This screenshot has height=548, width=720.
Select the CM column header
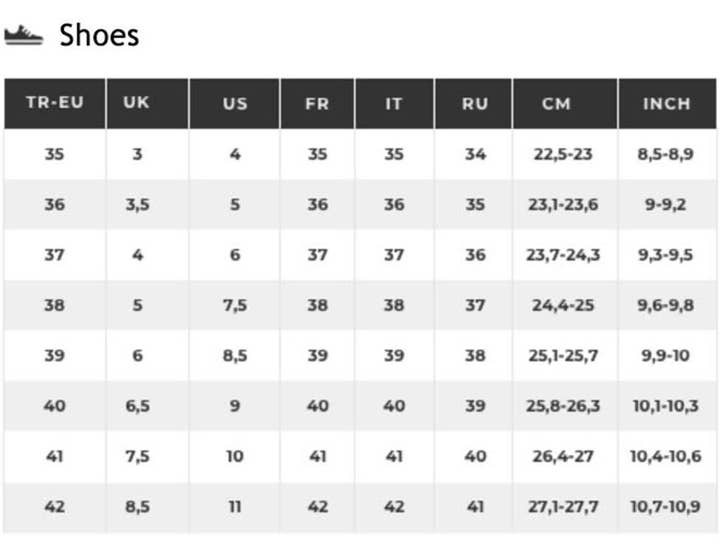tap(564, 103)
